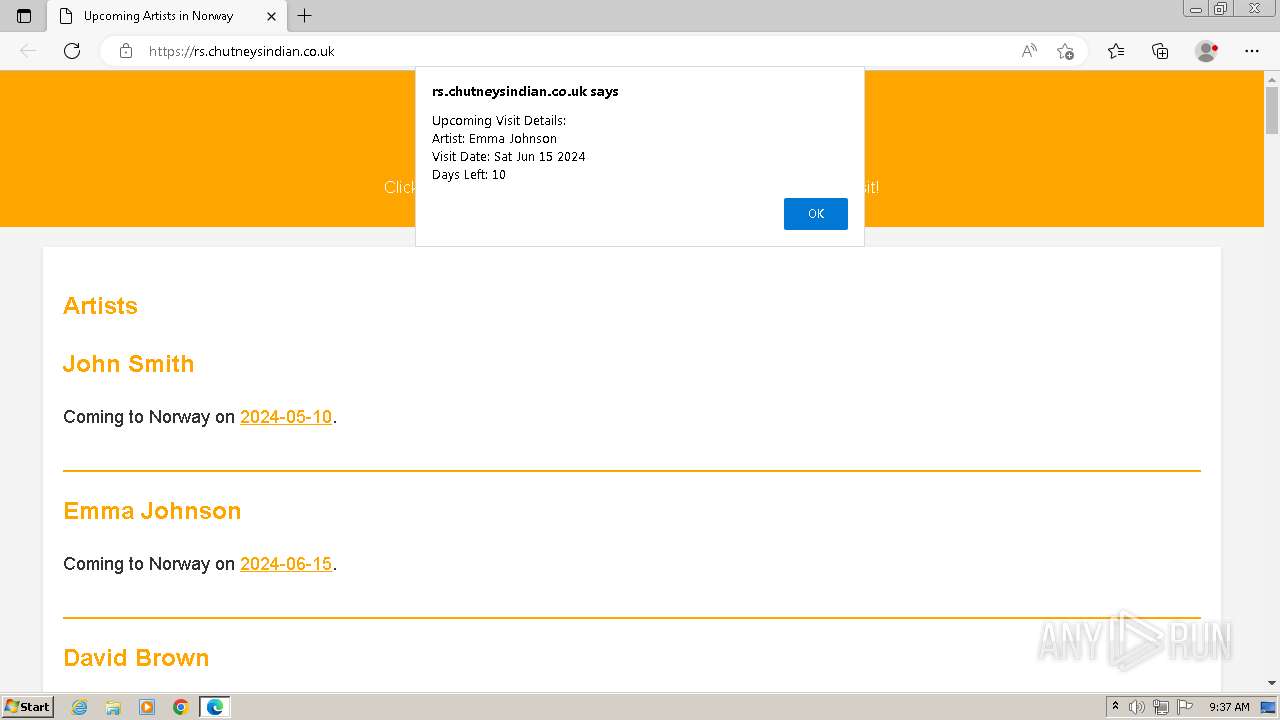
Task: Click the Artists section heading
Action: (100, 306)
